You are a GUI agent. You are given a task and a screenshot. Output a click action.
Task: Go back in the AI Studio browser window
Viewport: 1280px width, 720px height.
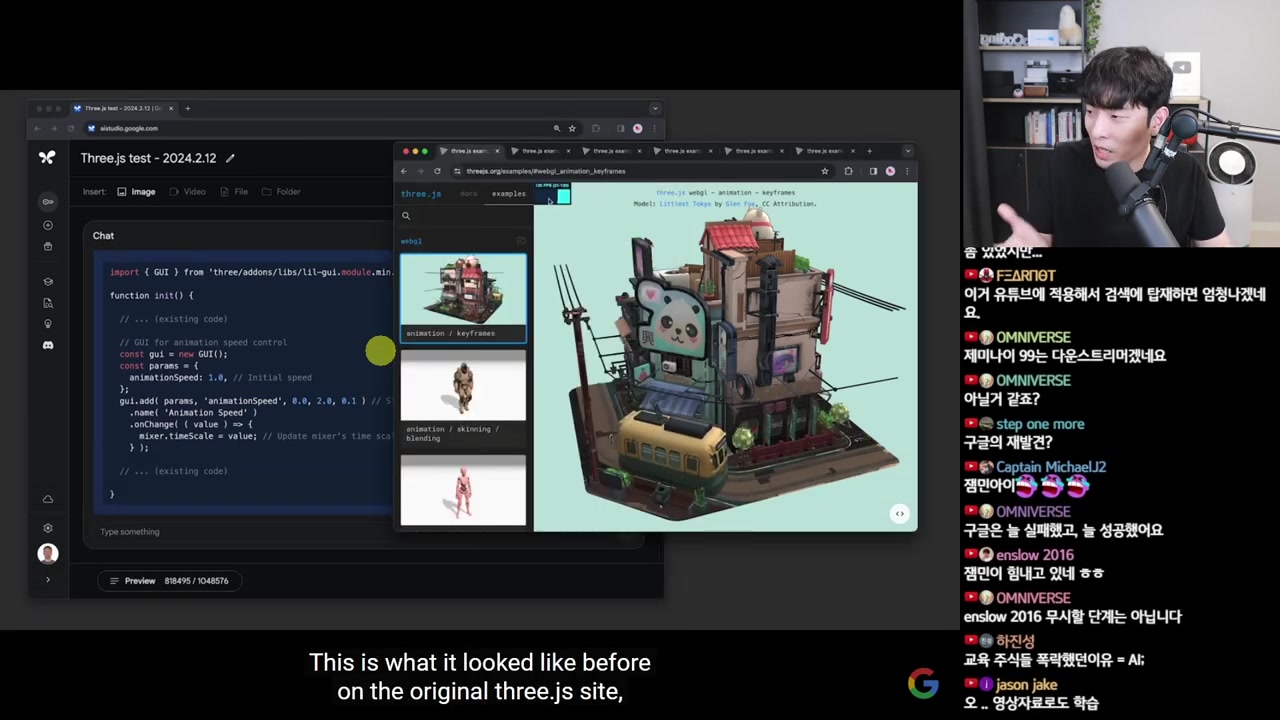click(x=37, y=128)
